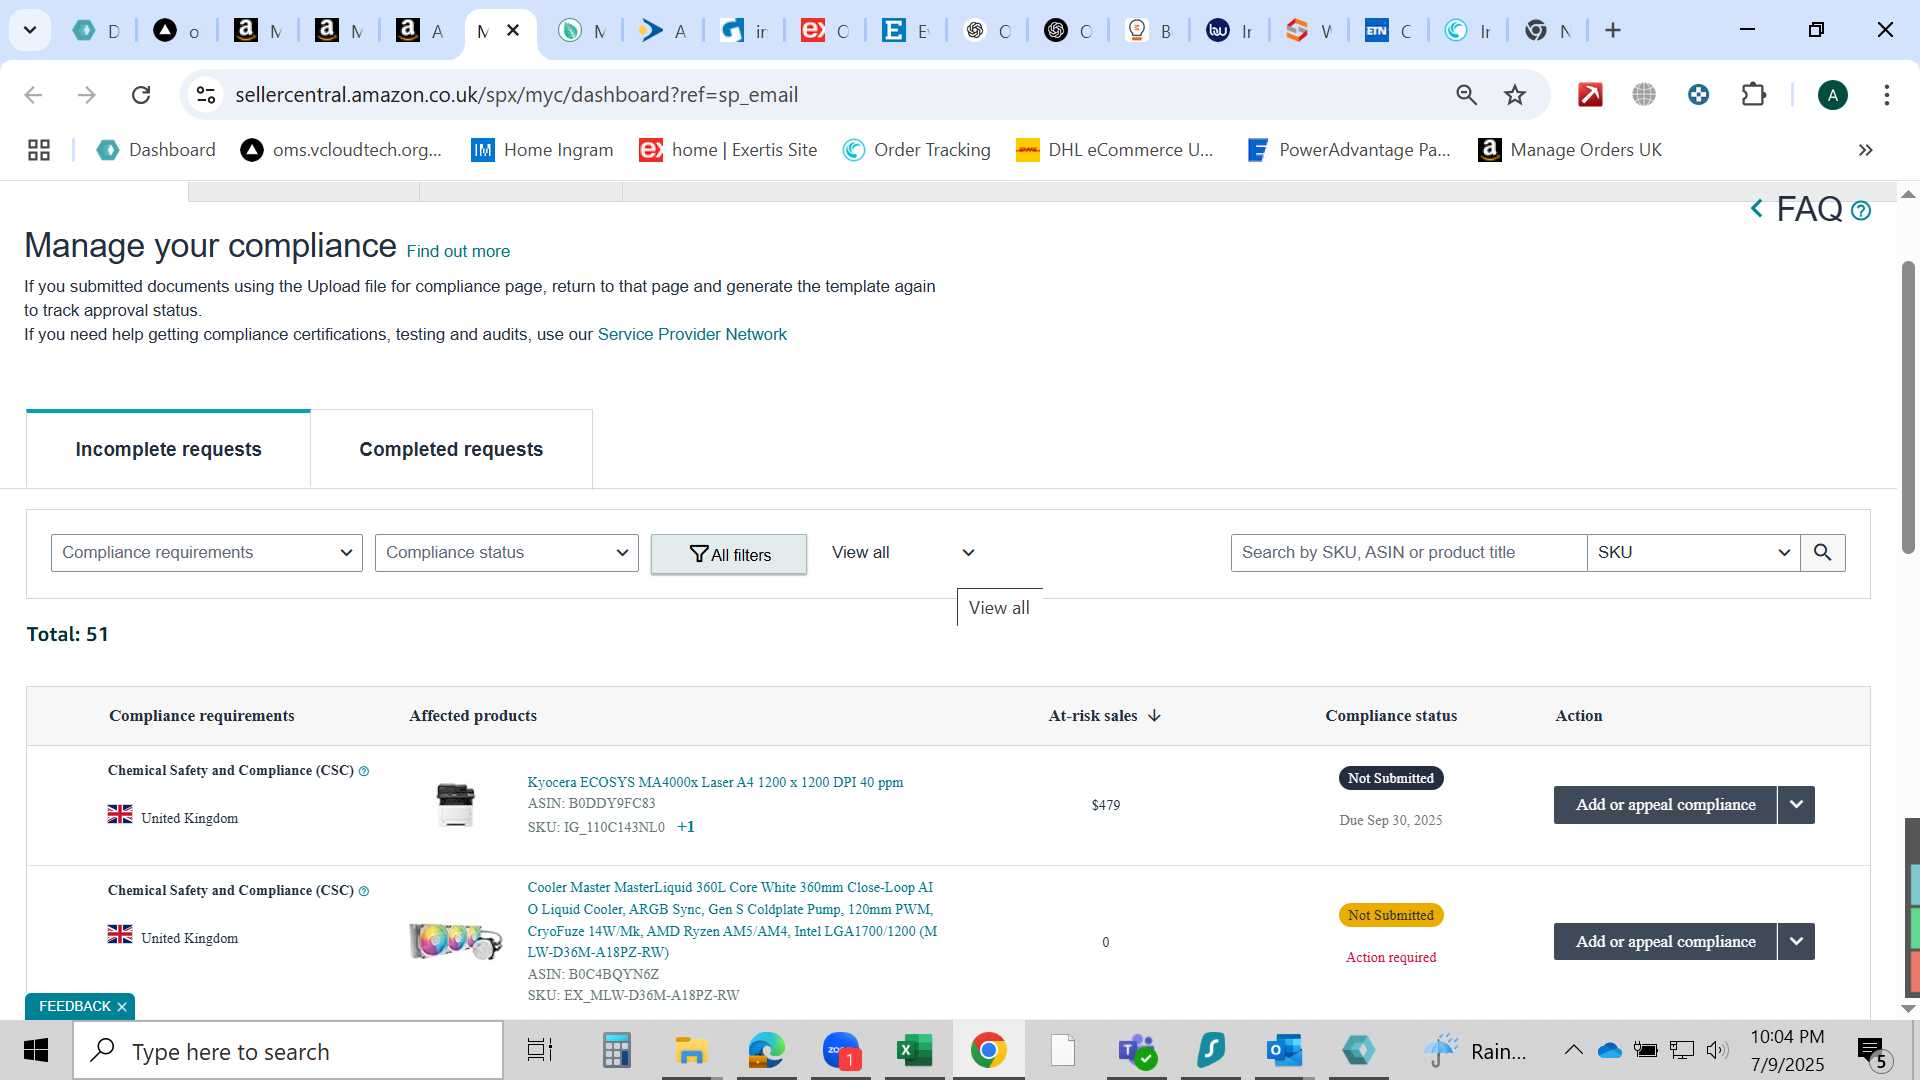Open the SKU search type dropdown
Viewport: 1920px width, 1080px height.
(1693, 553)
